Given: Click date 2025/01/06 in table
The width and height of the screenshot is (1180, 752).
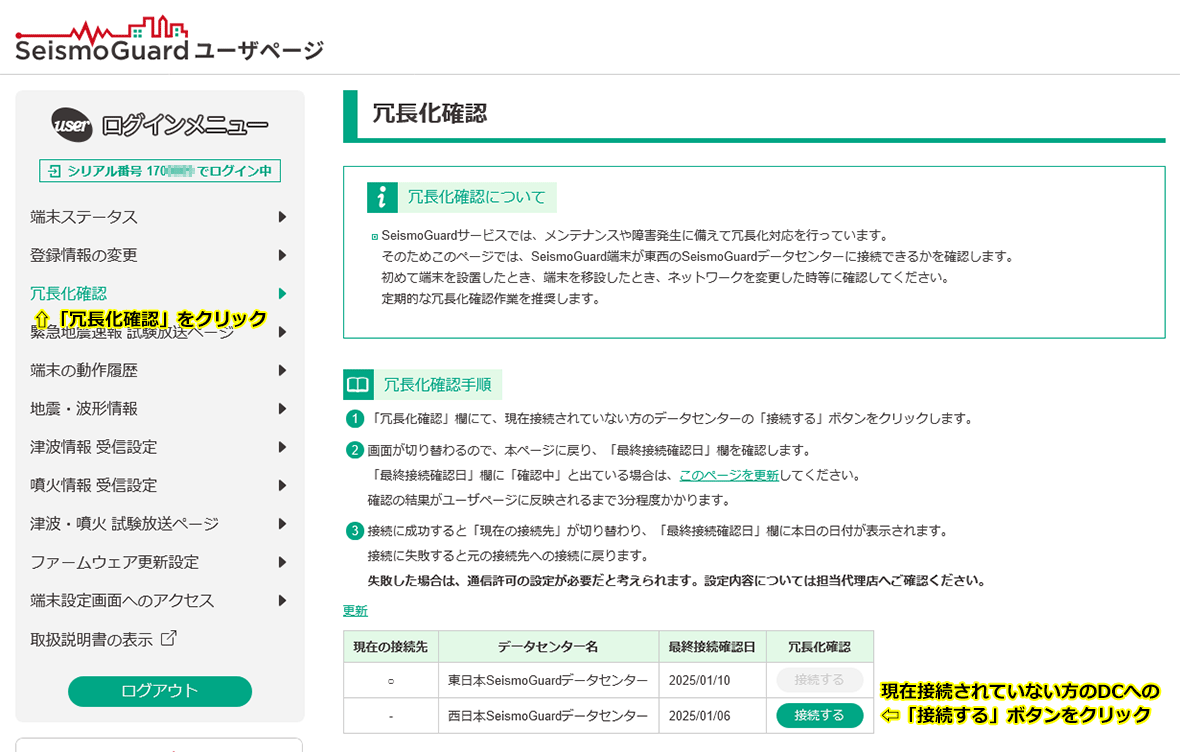Looking at the screenshot, I should (699, 716).
